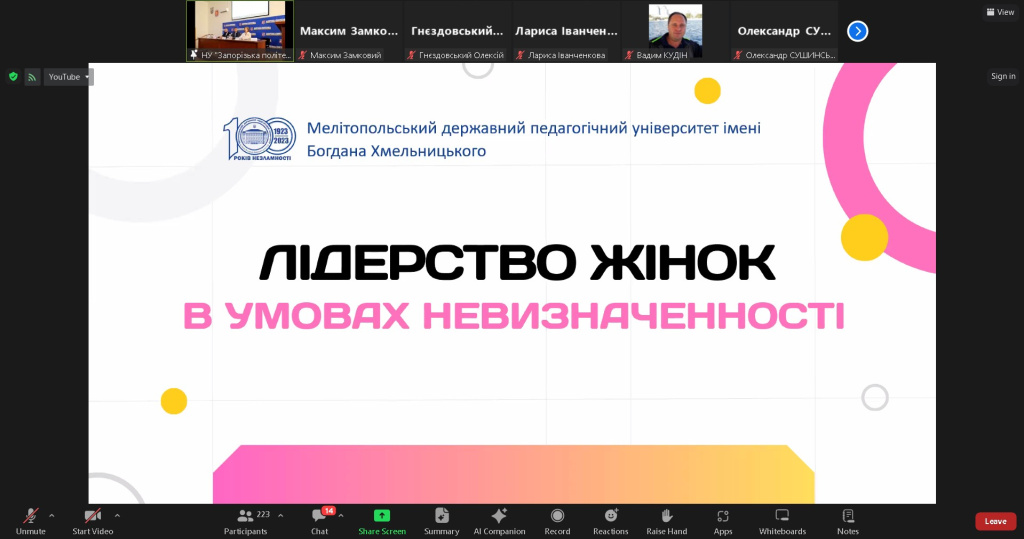Open video options arrow next to Start Video
Viewport: 1024px width, 539px height.
point(118,515)
